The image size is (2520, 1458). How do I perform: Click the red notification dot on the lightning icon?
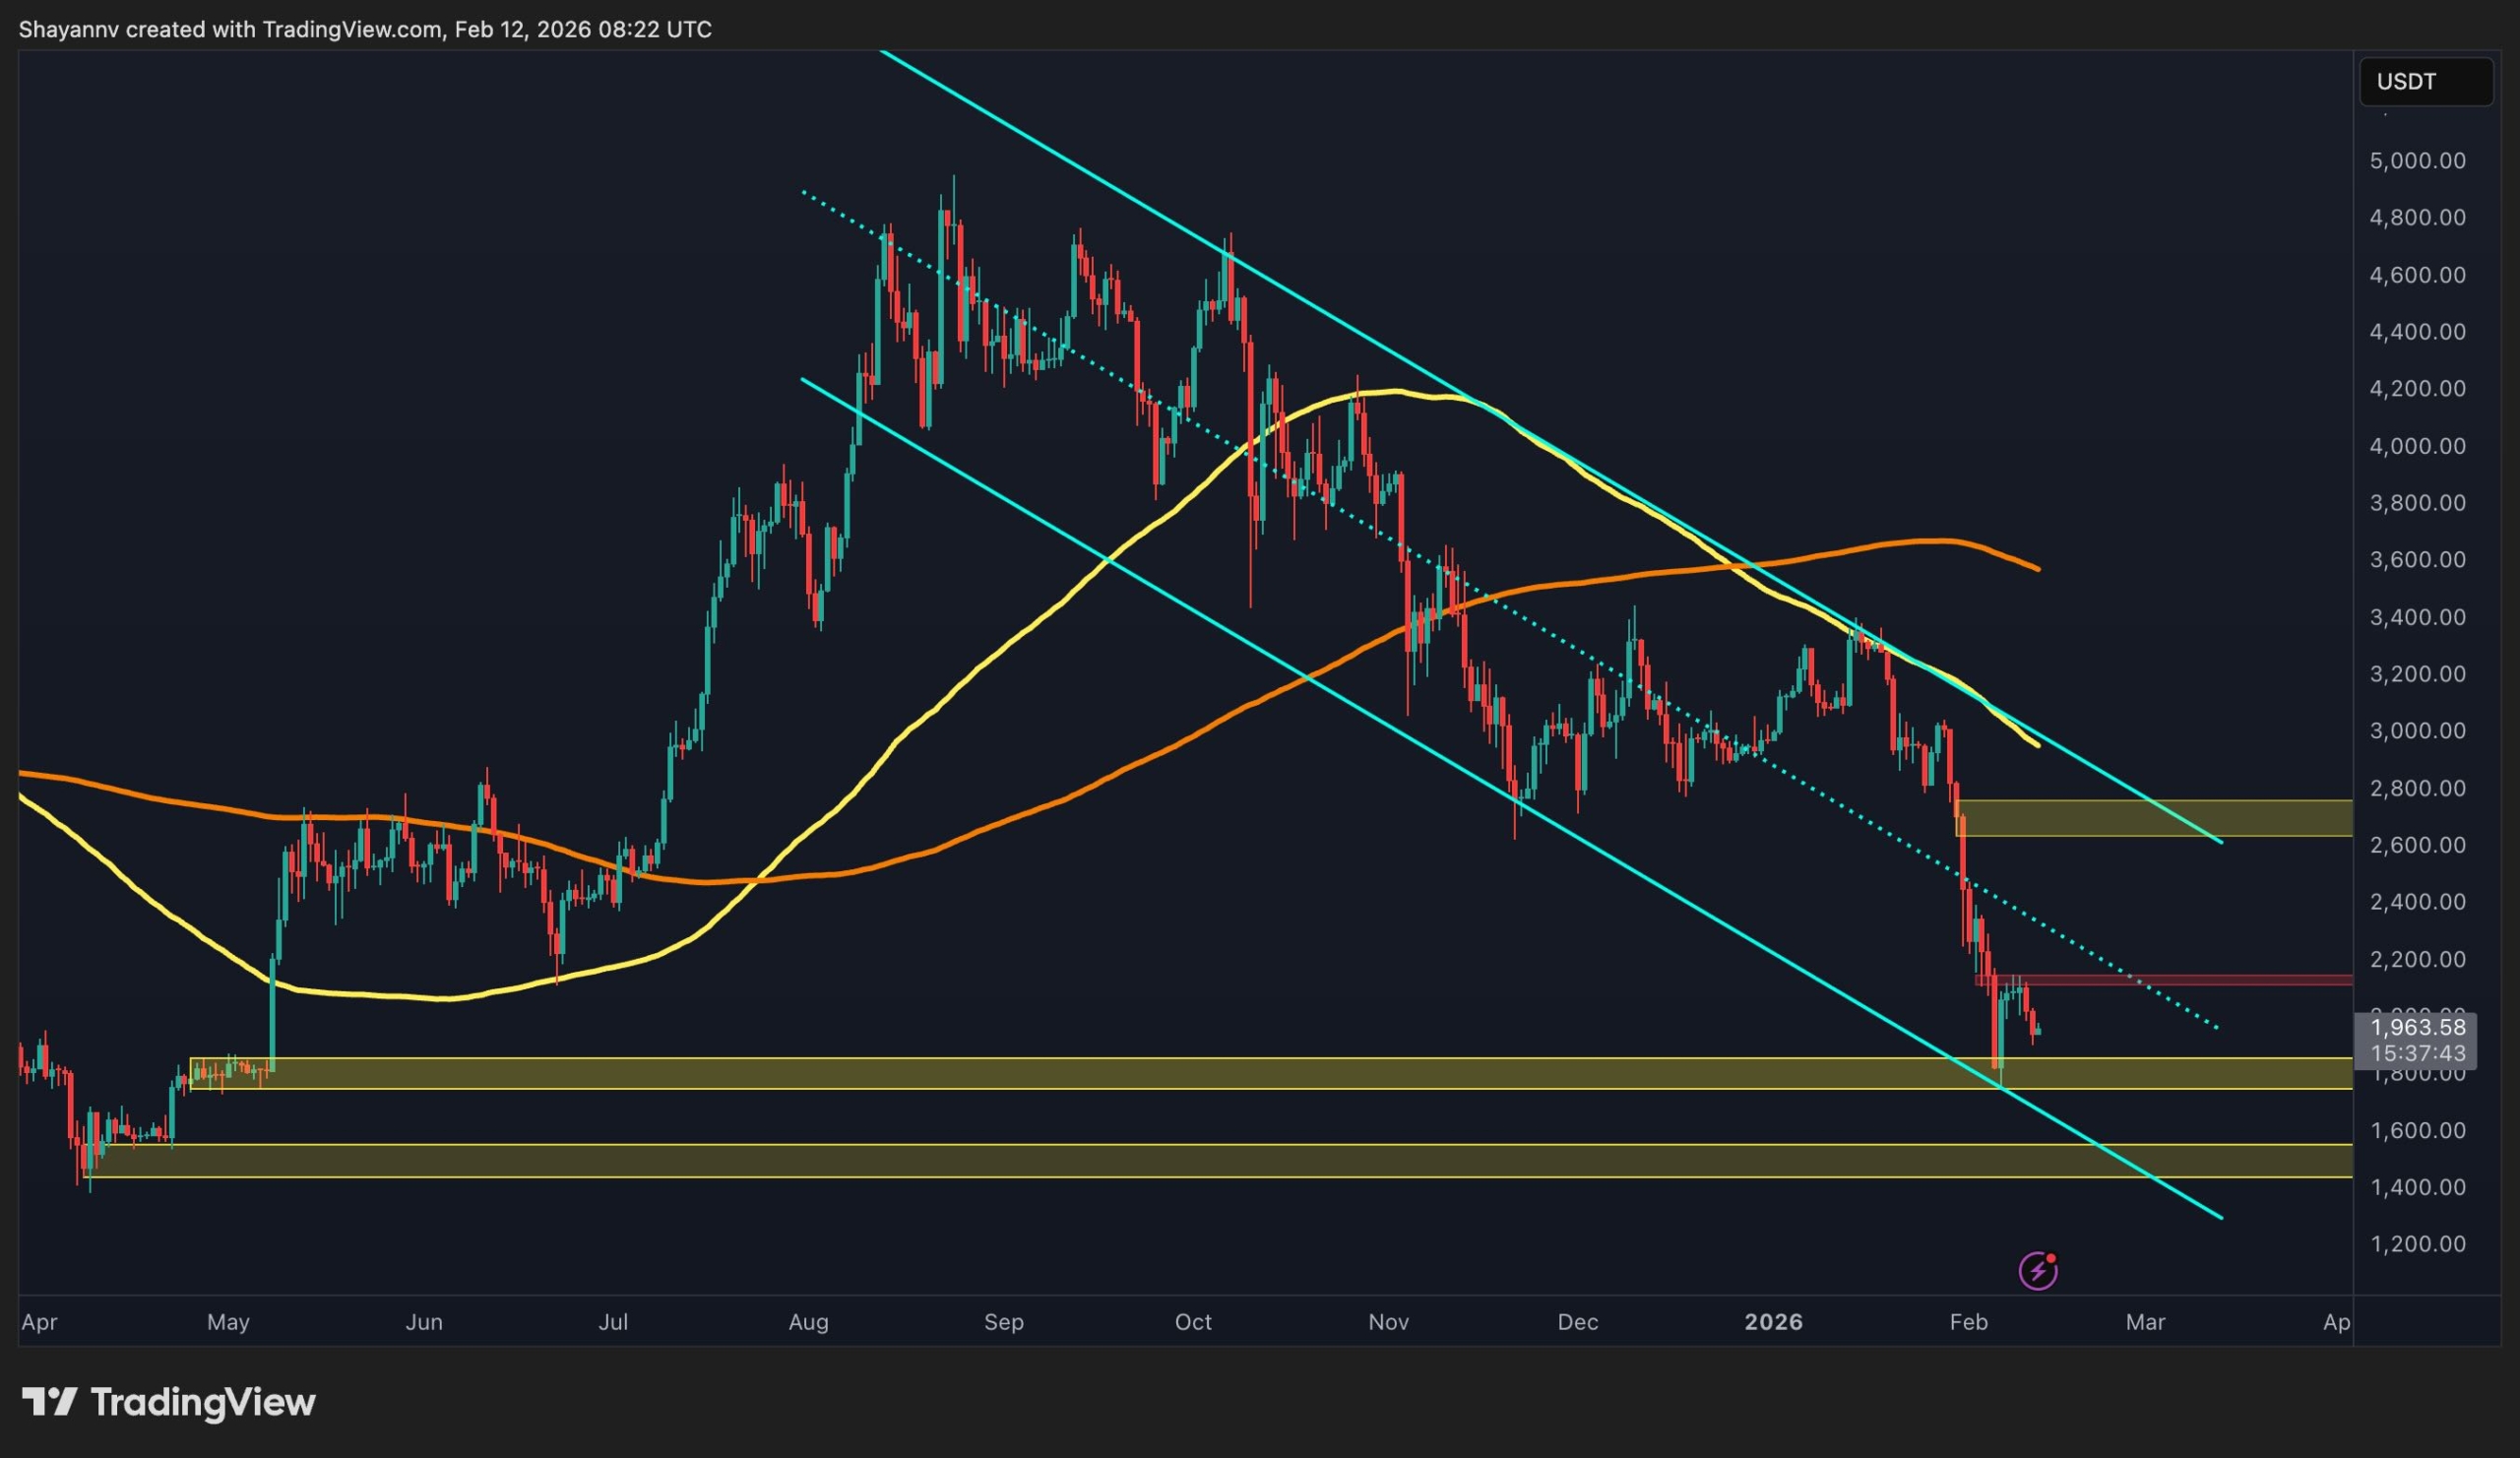tap(2051, 1259)
